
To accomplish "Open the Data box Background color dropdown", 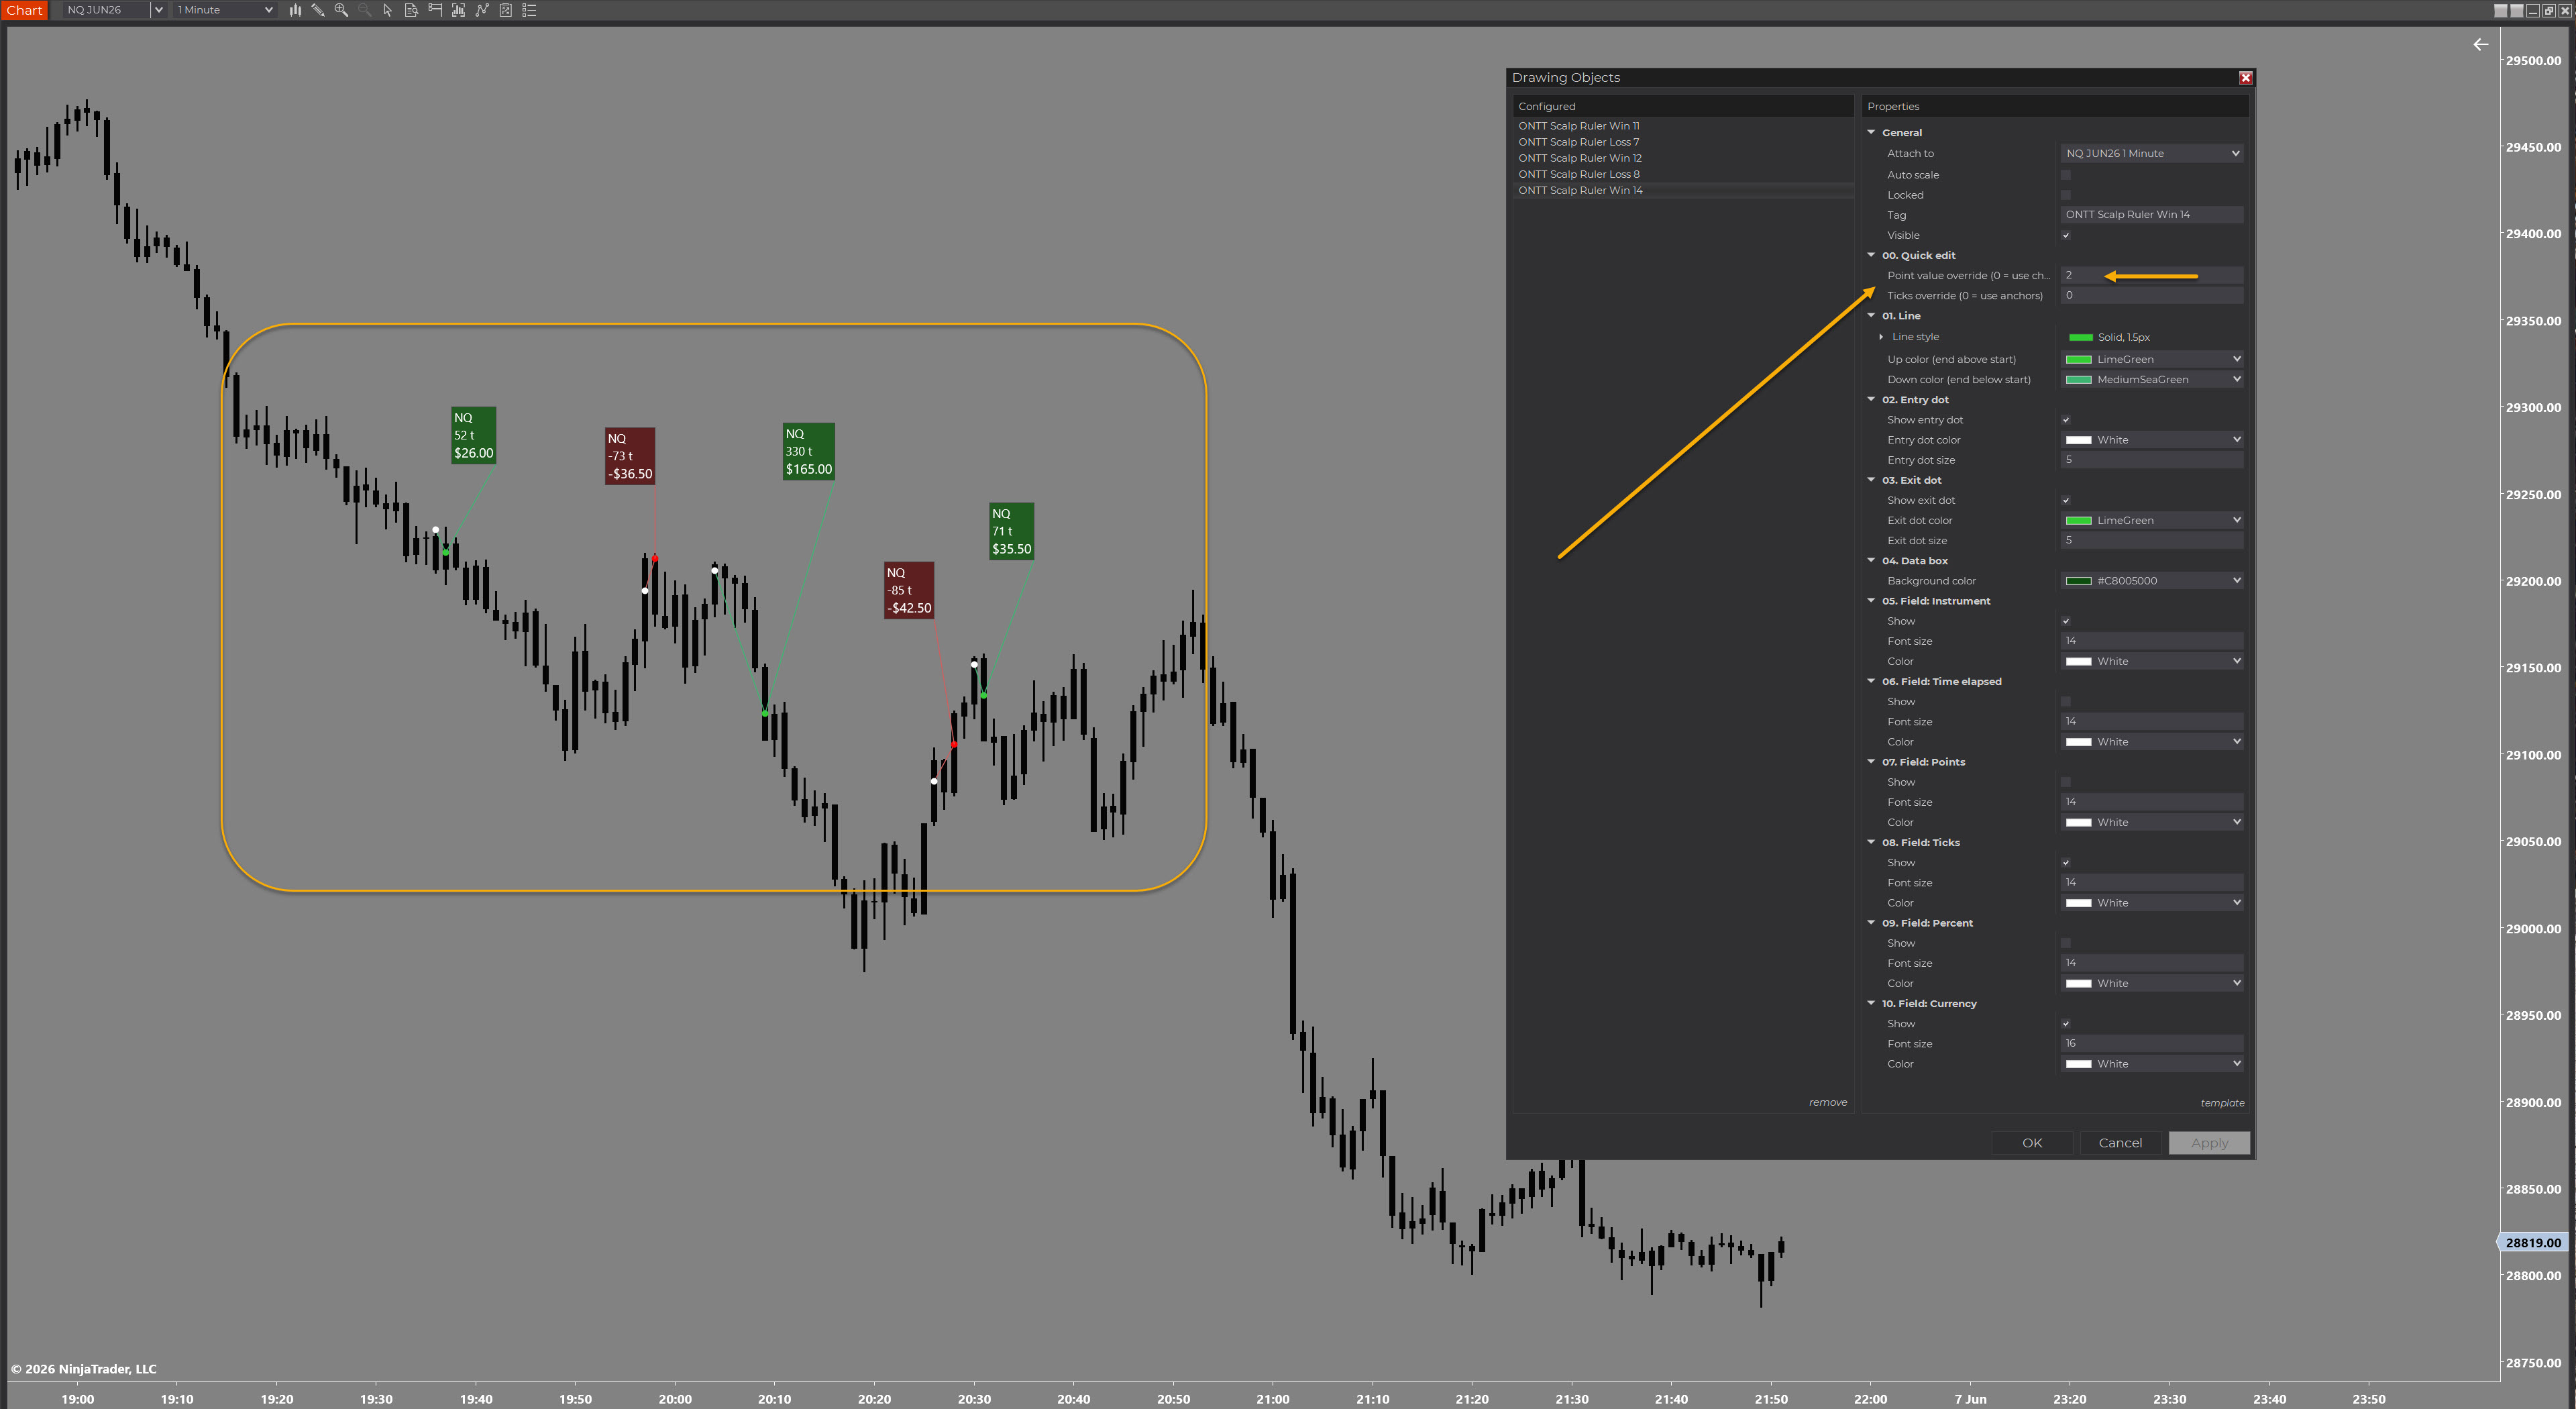I will click(x=2152, y=581).
